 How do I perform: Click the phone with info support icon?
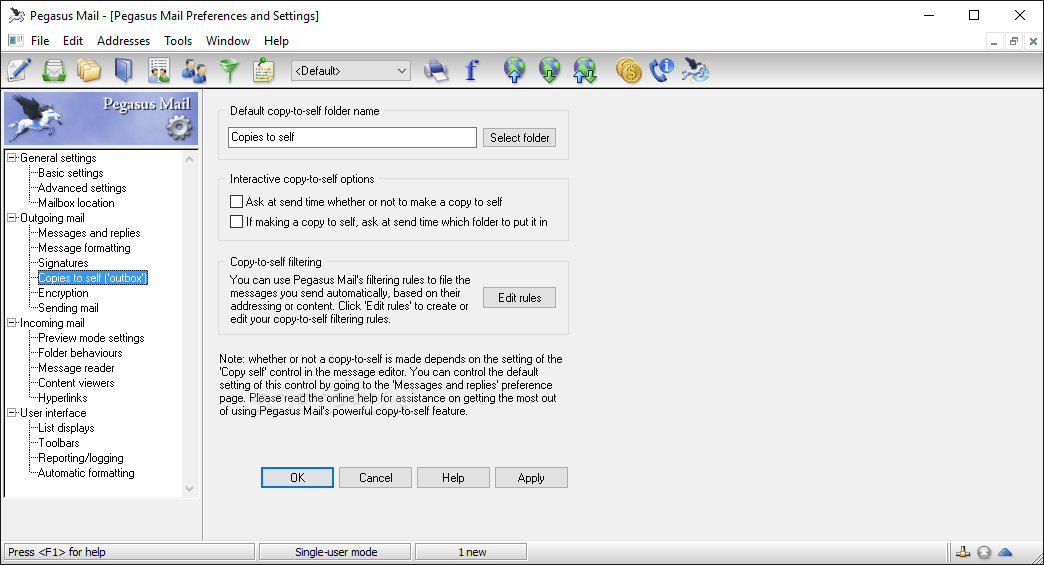point(662,70)
